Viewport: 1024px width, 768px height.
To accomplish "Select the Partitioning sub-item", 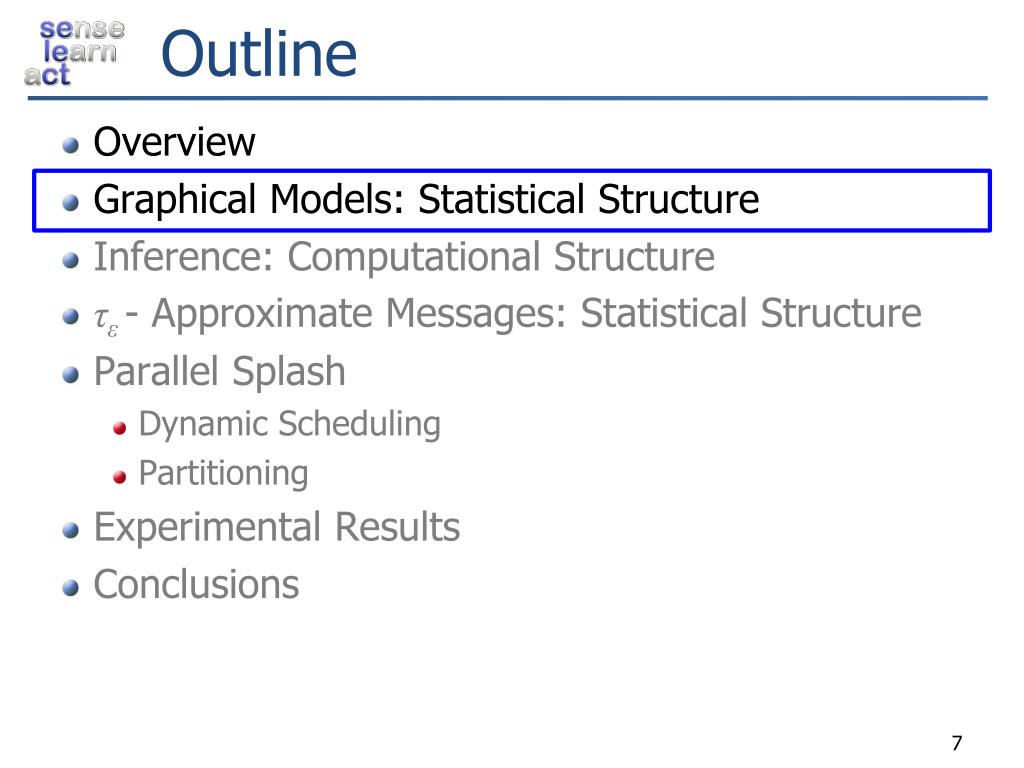I will (x=223, y=474).
